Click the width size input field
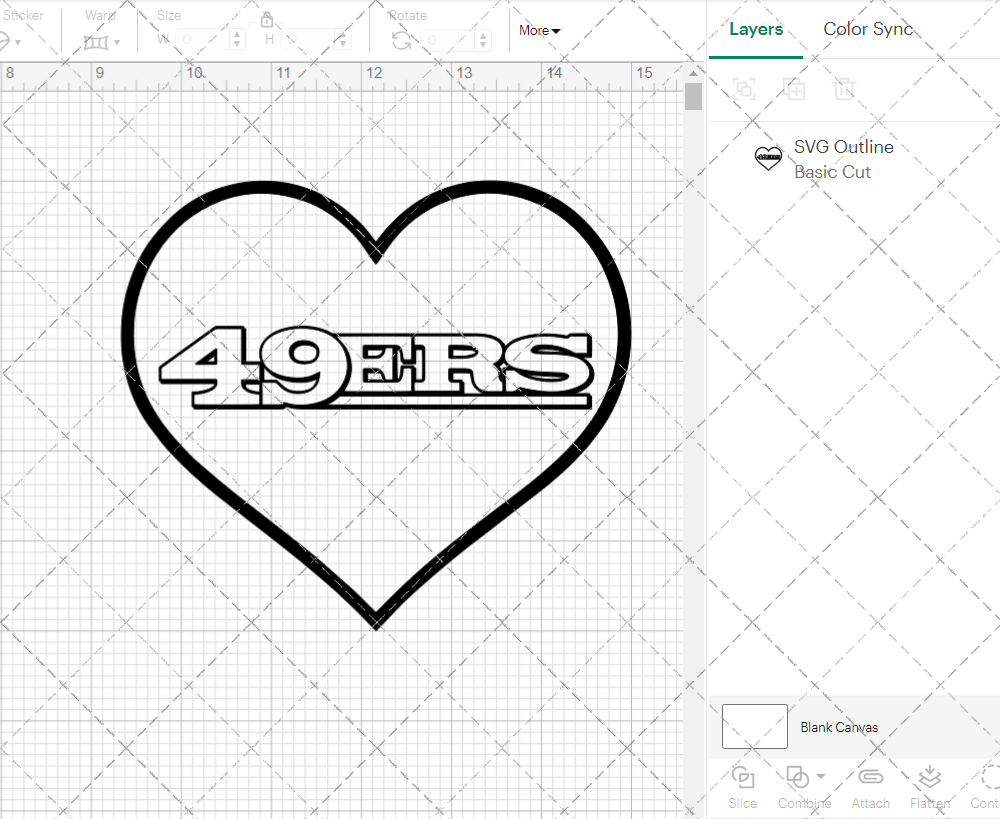The width and height of the screenshot is (1000, 819). pyautogui.click(x=204, y=40)
